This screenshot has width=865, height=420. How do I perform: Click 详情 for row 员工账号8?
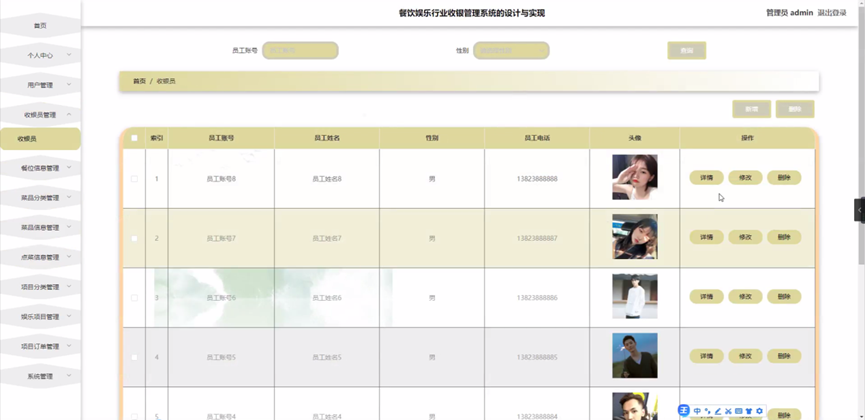coord(707,178)
